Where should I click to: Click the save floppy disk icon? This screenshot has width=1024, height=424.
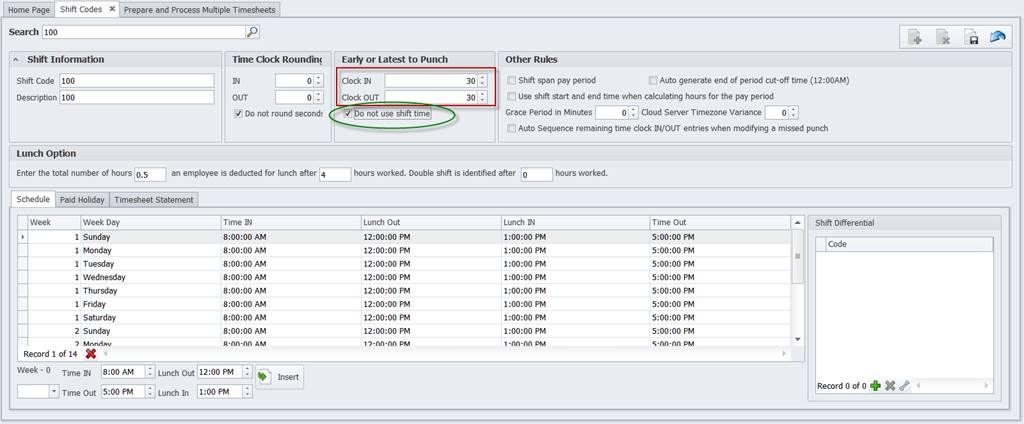point(970,37)
